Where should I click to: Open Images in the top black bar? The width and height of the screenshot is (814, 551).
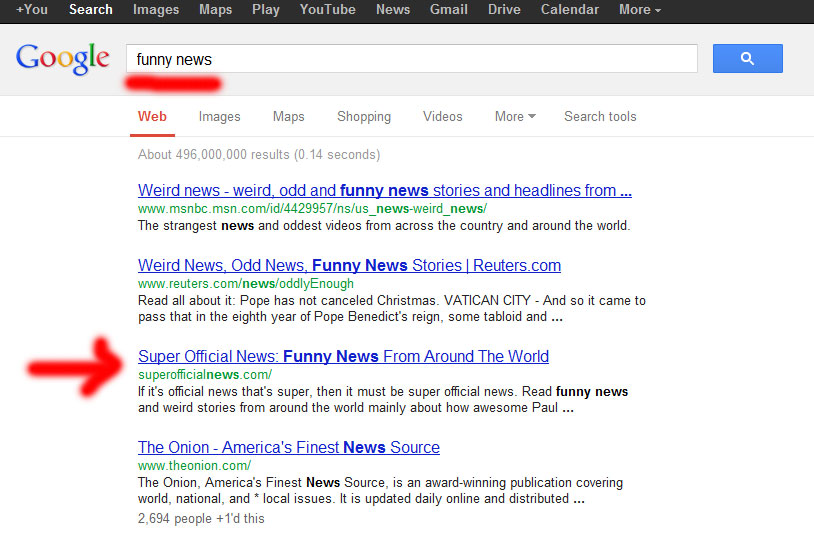(x=156, y=9)
